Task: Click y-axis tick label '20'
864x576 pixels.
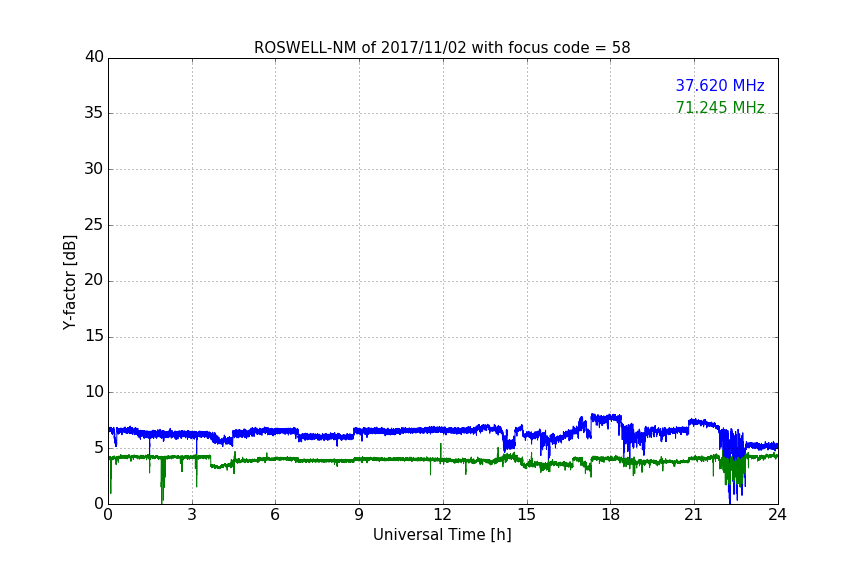Action: click(94, 281)
